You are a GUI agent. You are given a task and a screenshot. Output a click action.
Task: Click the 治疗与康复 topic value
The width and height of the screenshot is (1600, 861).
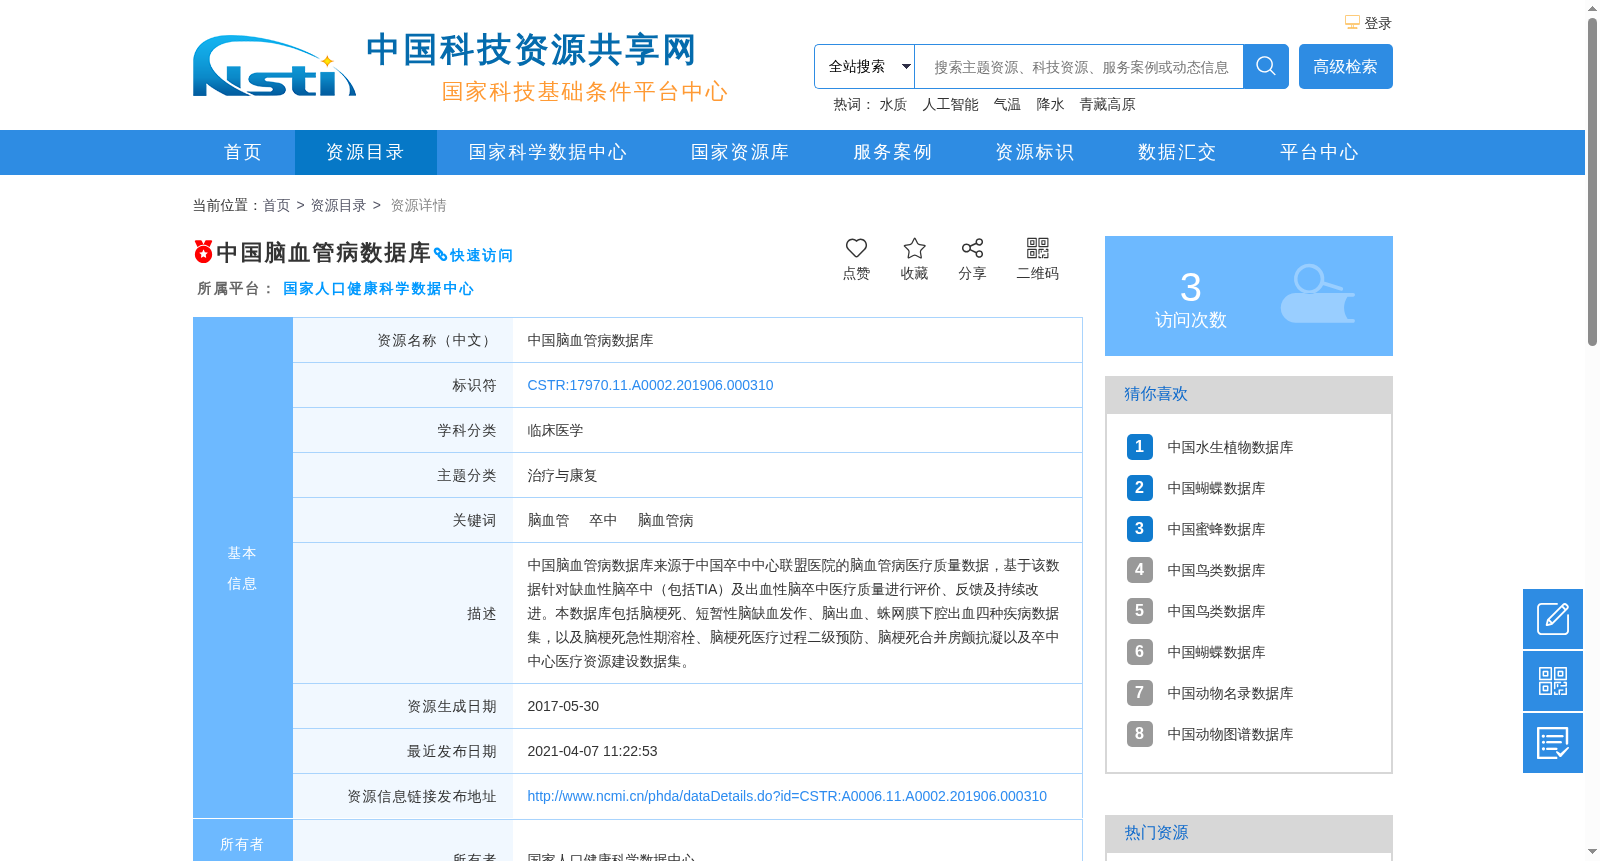pos(562,475)
